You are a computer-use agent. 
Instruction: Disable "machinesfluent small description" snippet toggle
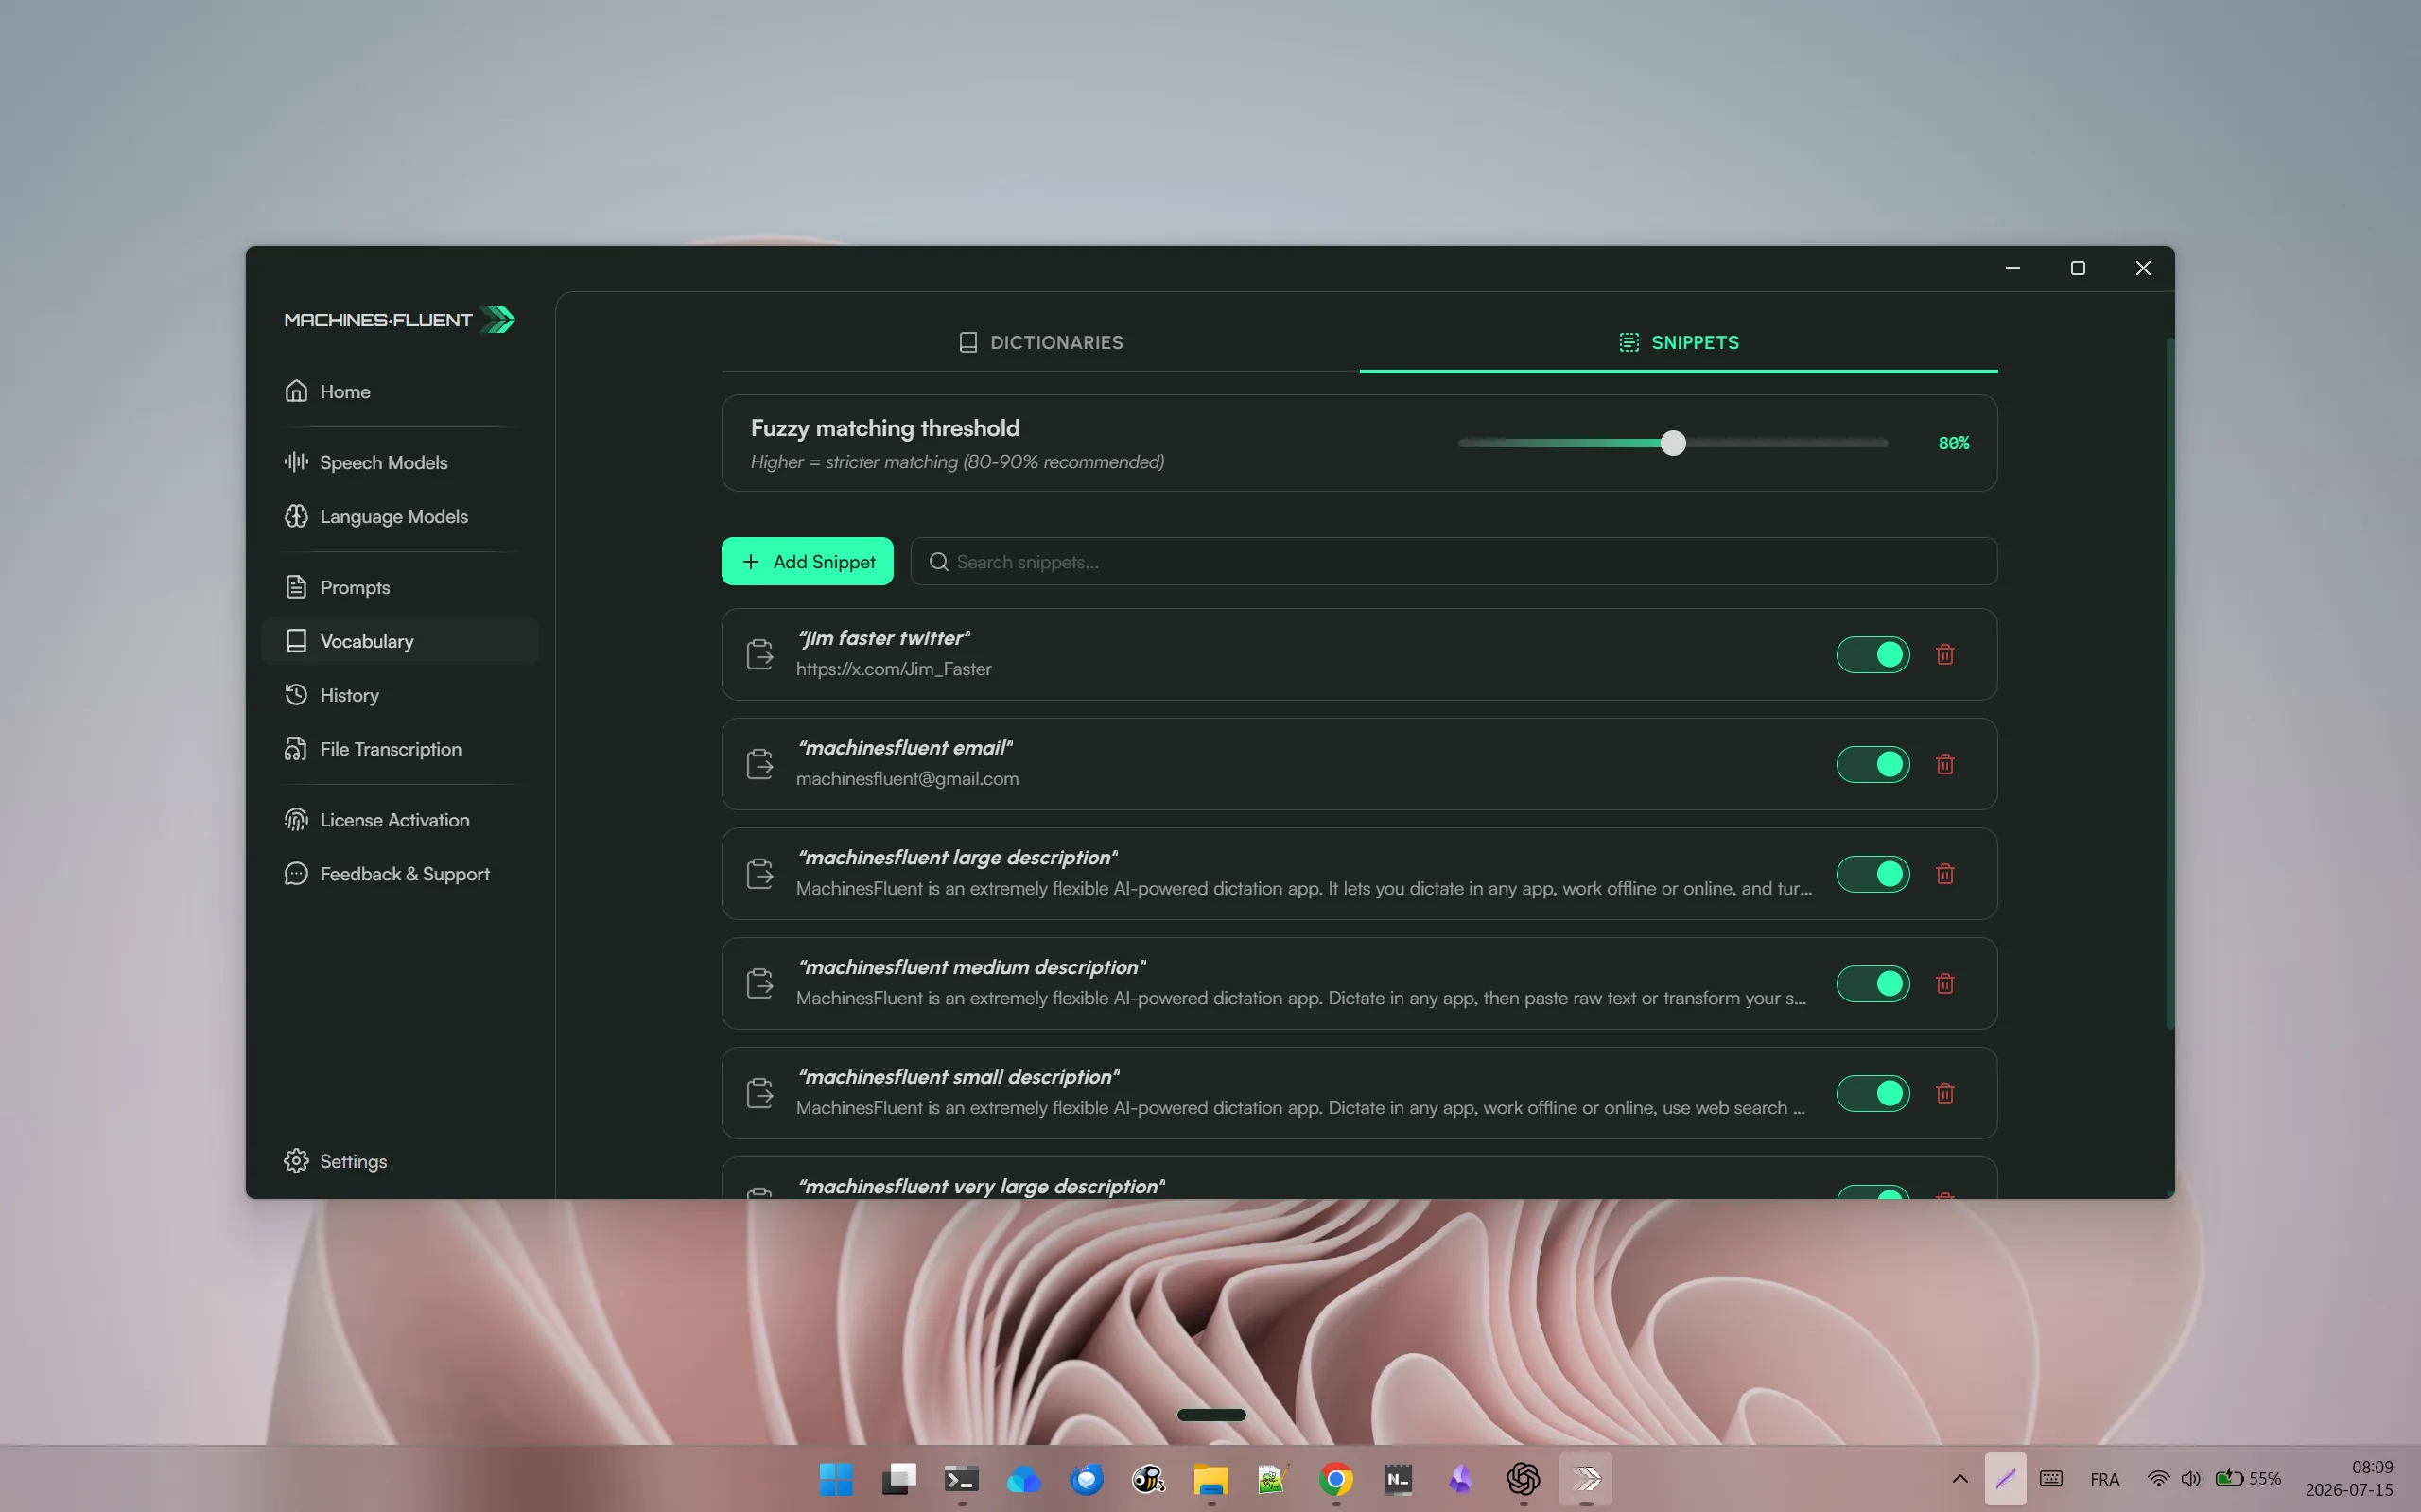coord(1873,1094)
